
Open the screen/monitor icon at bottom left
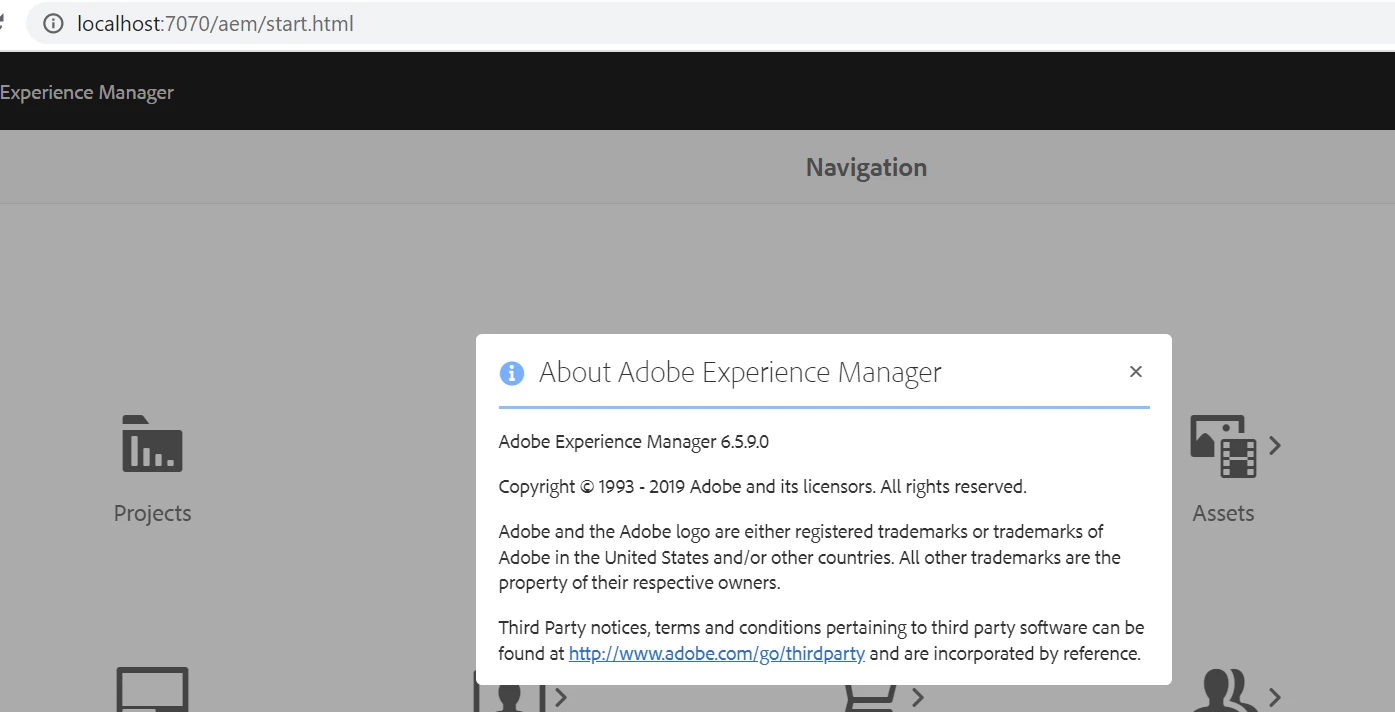[152, 689]
